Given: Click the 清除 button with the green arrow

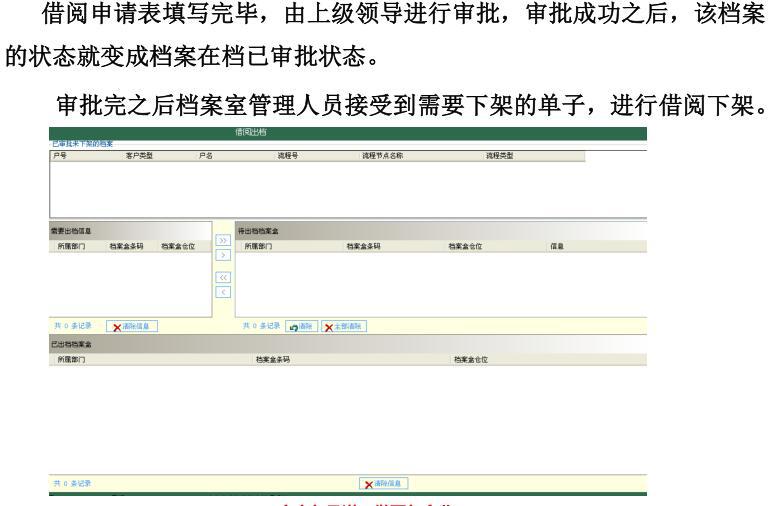Looking at the screenshot, I should point(301,327).
